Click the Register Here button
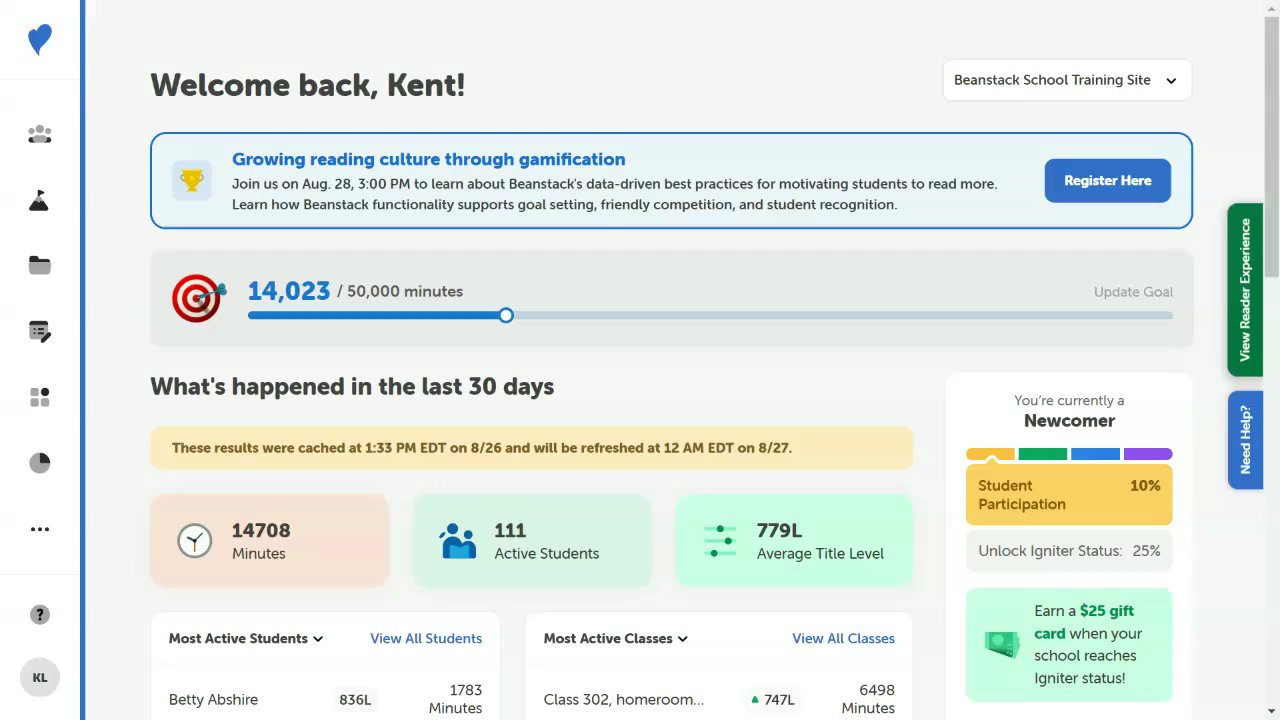Viewport: 1280px width, 720px height. click(x=1107, y=181)
